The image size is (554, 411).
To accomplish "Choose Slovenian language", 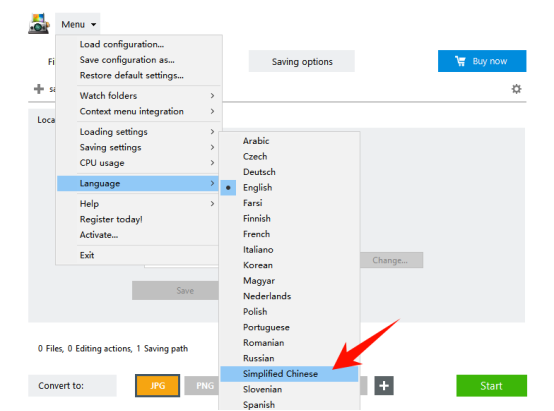I will [289, 389].
